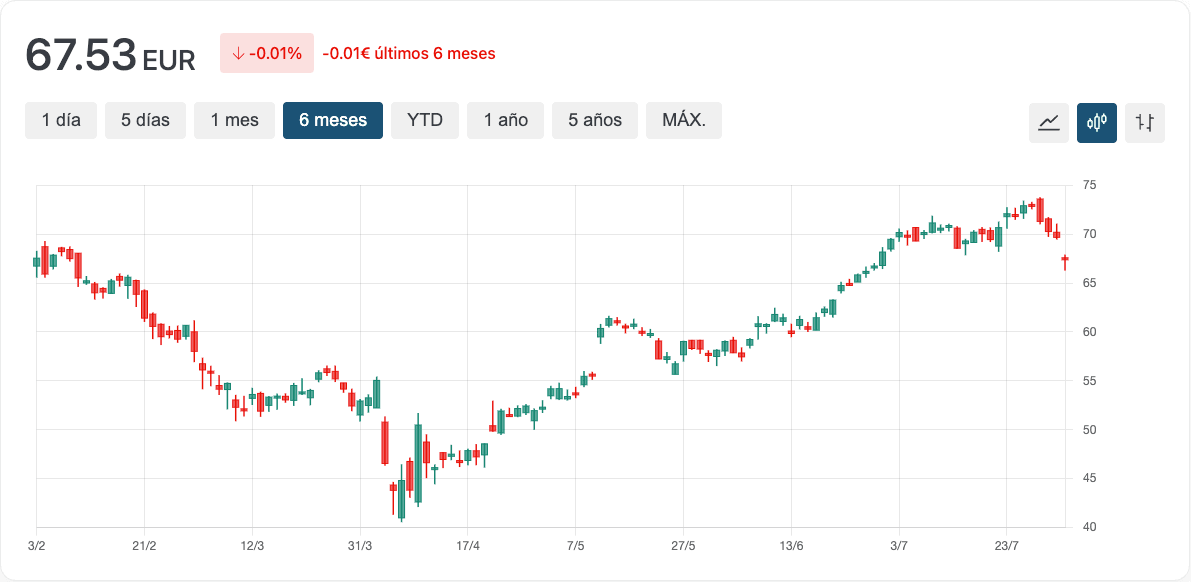Click the 40 value on the price axis

point(1089,527)
